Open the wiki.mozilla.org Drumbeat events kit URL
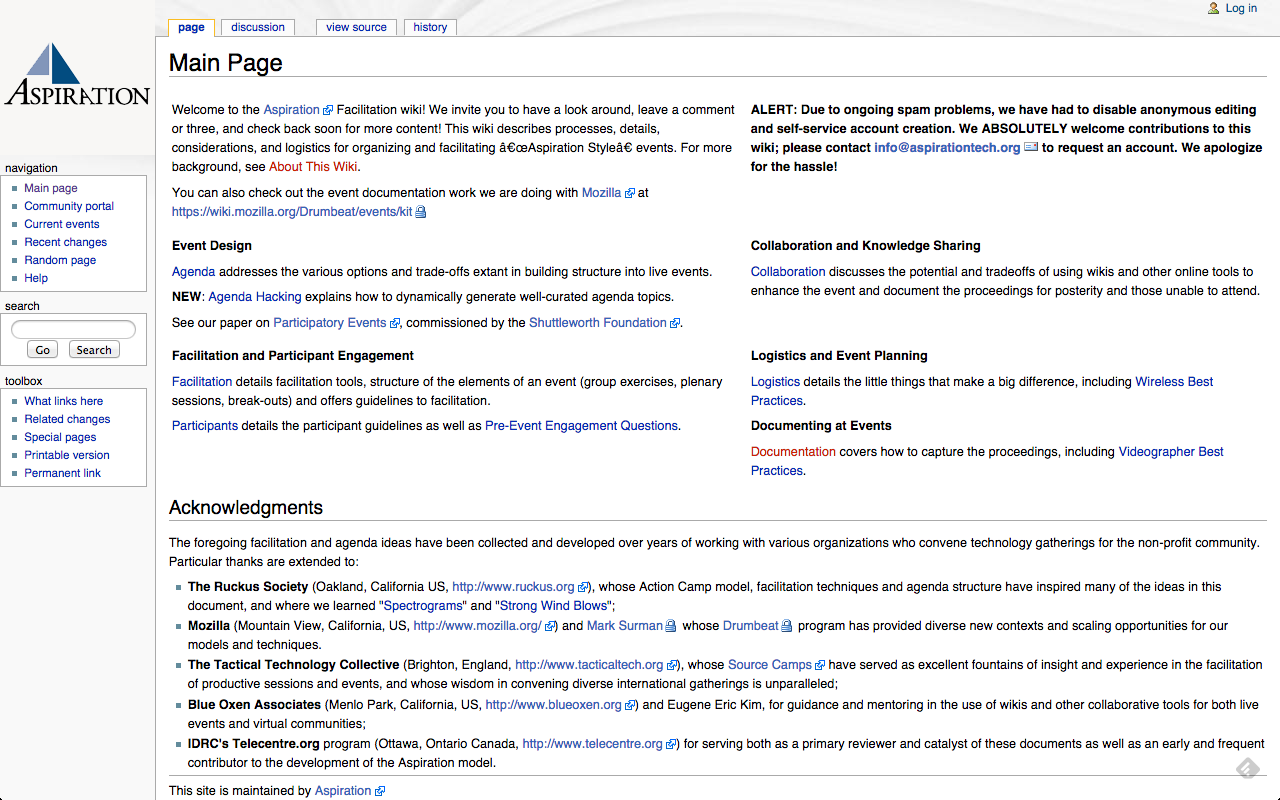This screenshot has height=800, width=1280. (292, 212)
